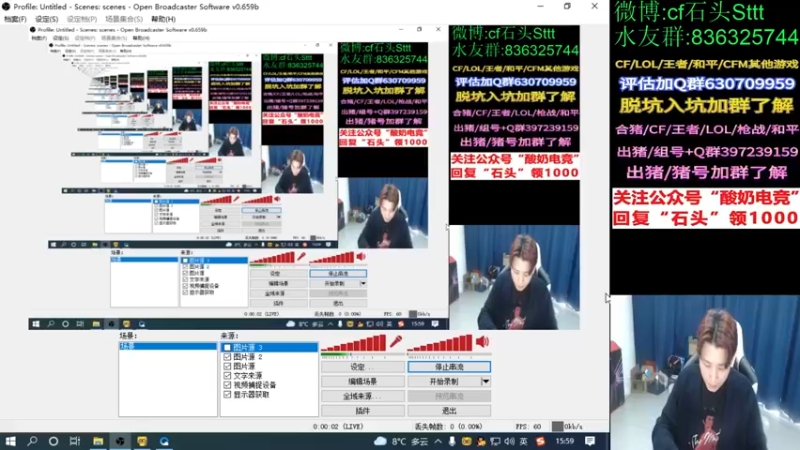The height and width of the screenshot is (450, 800).
Task: Open the yellow face app on taskbar
Action: click(142, 441)
